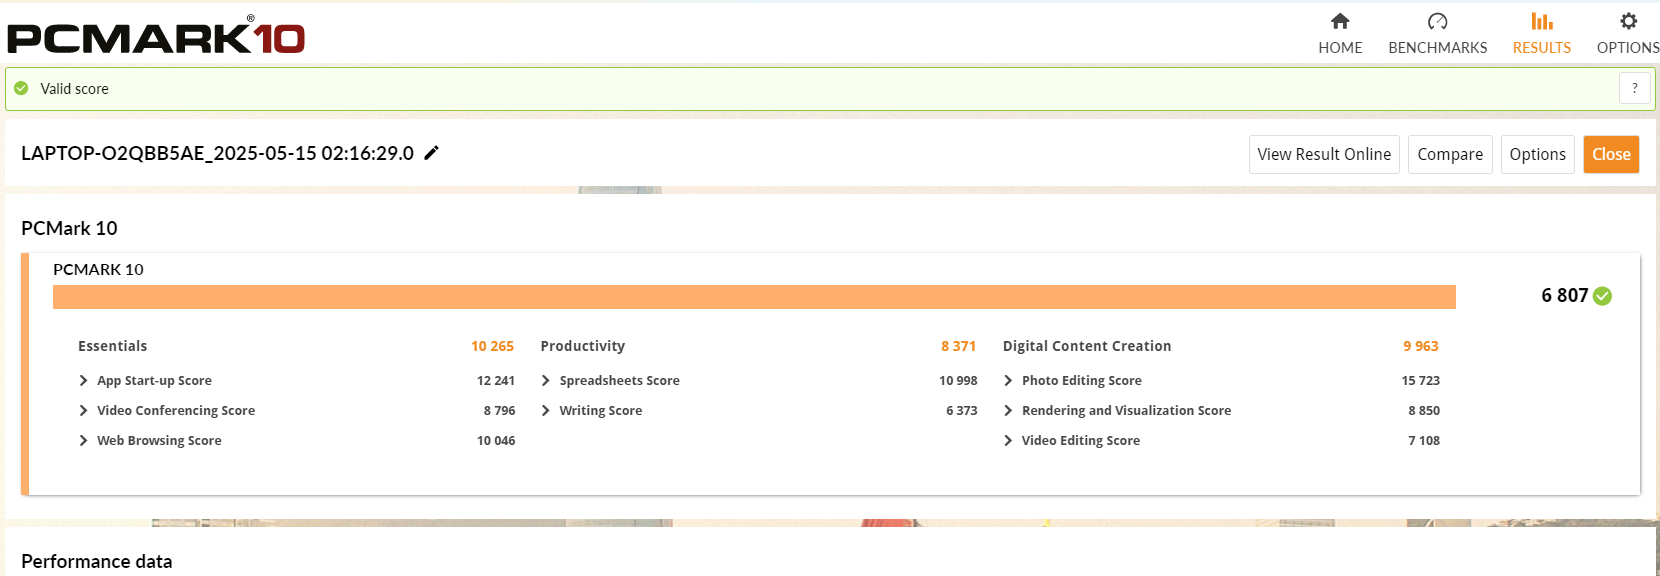Screen dimensions: 1660x576
Task: Close the result view
Action: click(x=1611, y=154)
